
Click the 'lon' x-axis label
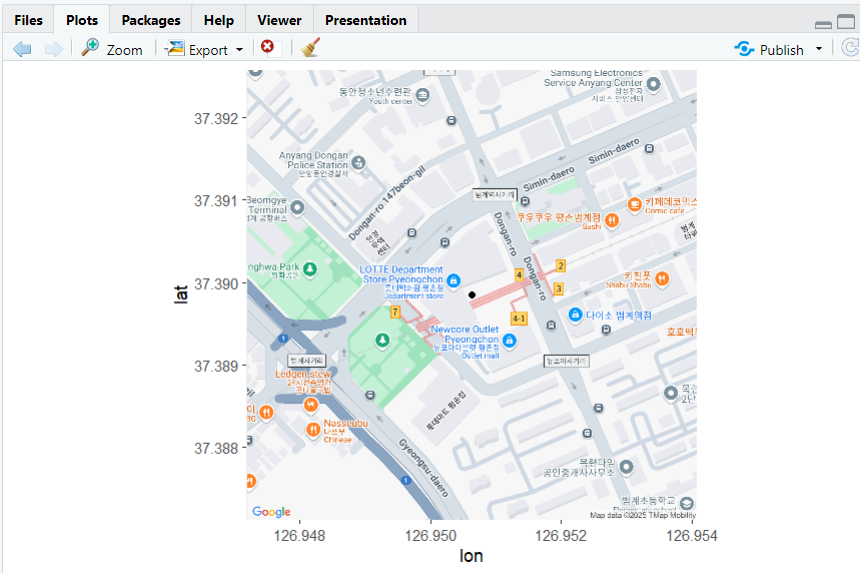[471, 556]
